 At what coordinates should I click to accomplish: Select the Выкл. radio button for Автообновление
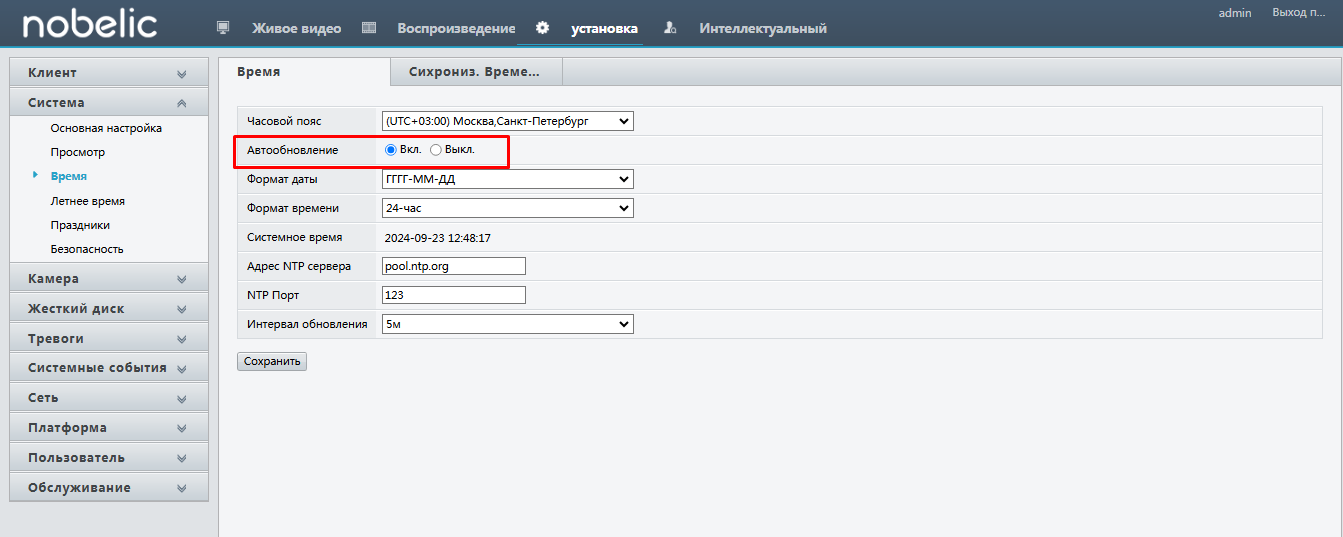click(435, 150)
